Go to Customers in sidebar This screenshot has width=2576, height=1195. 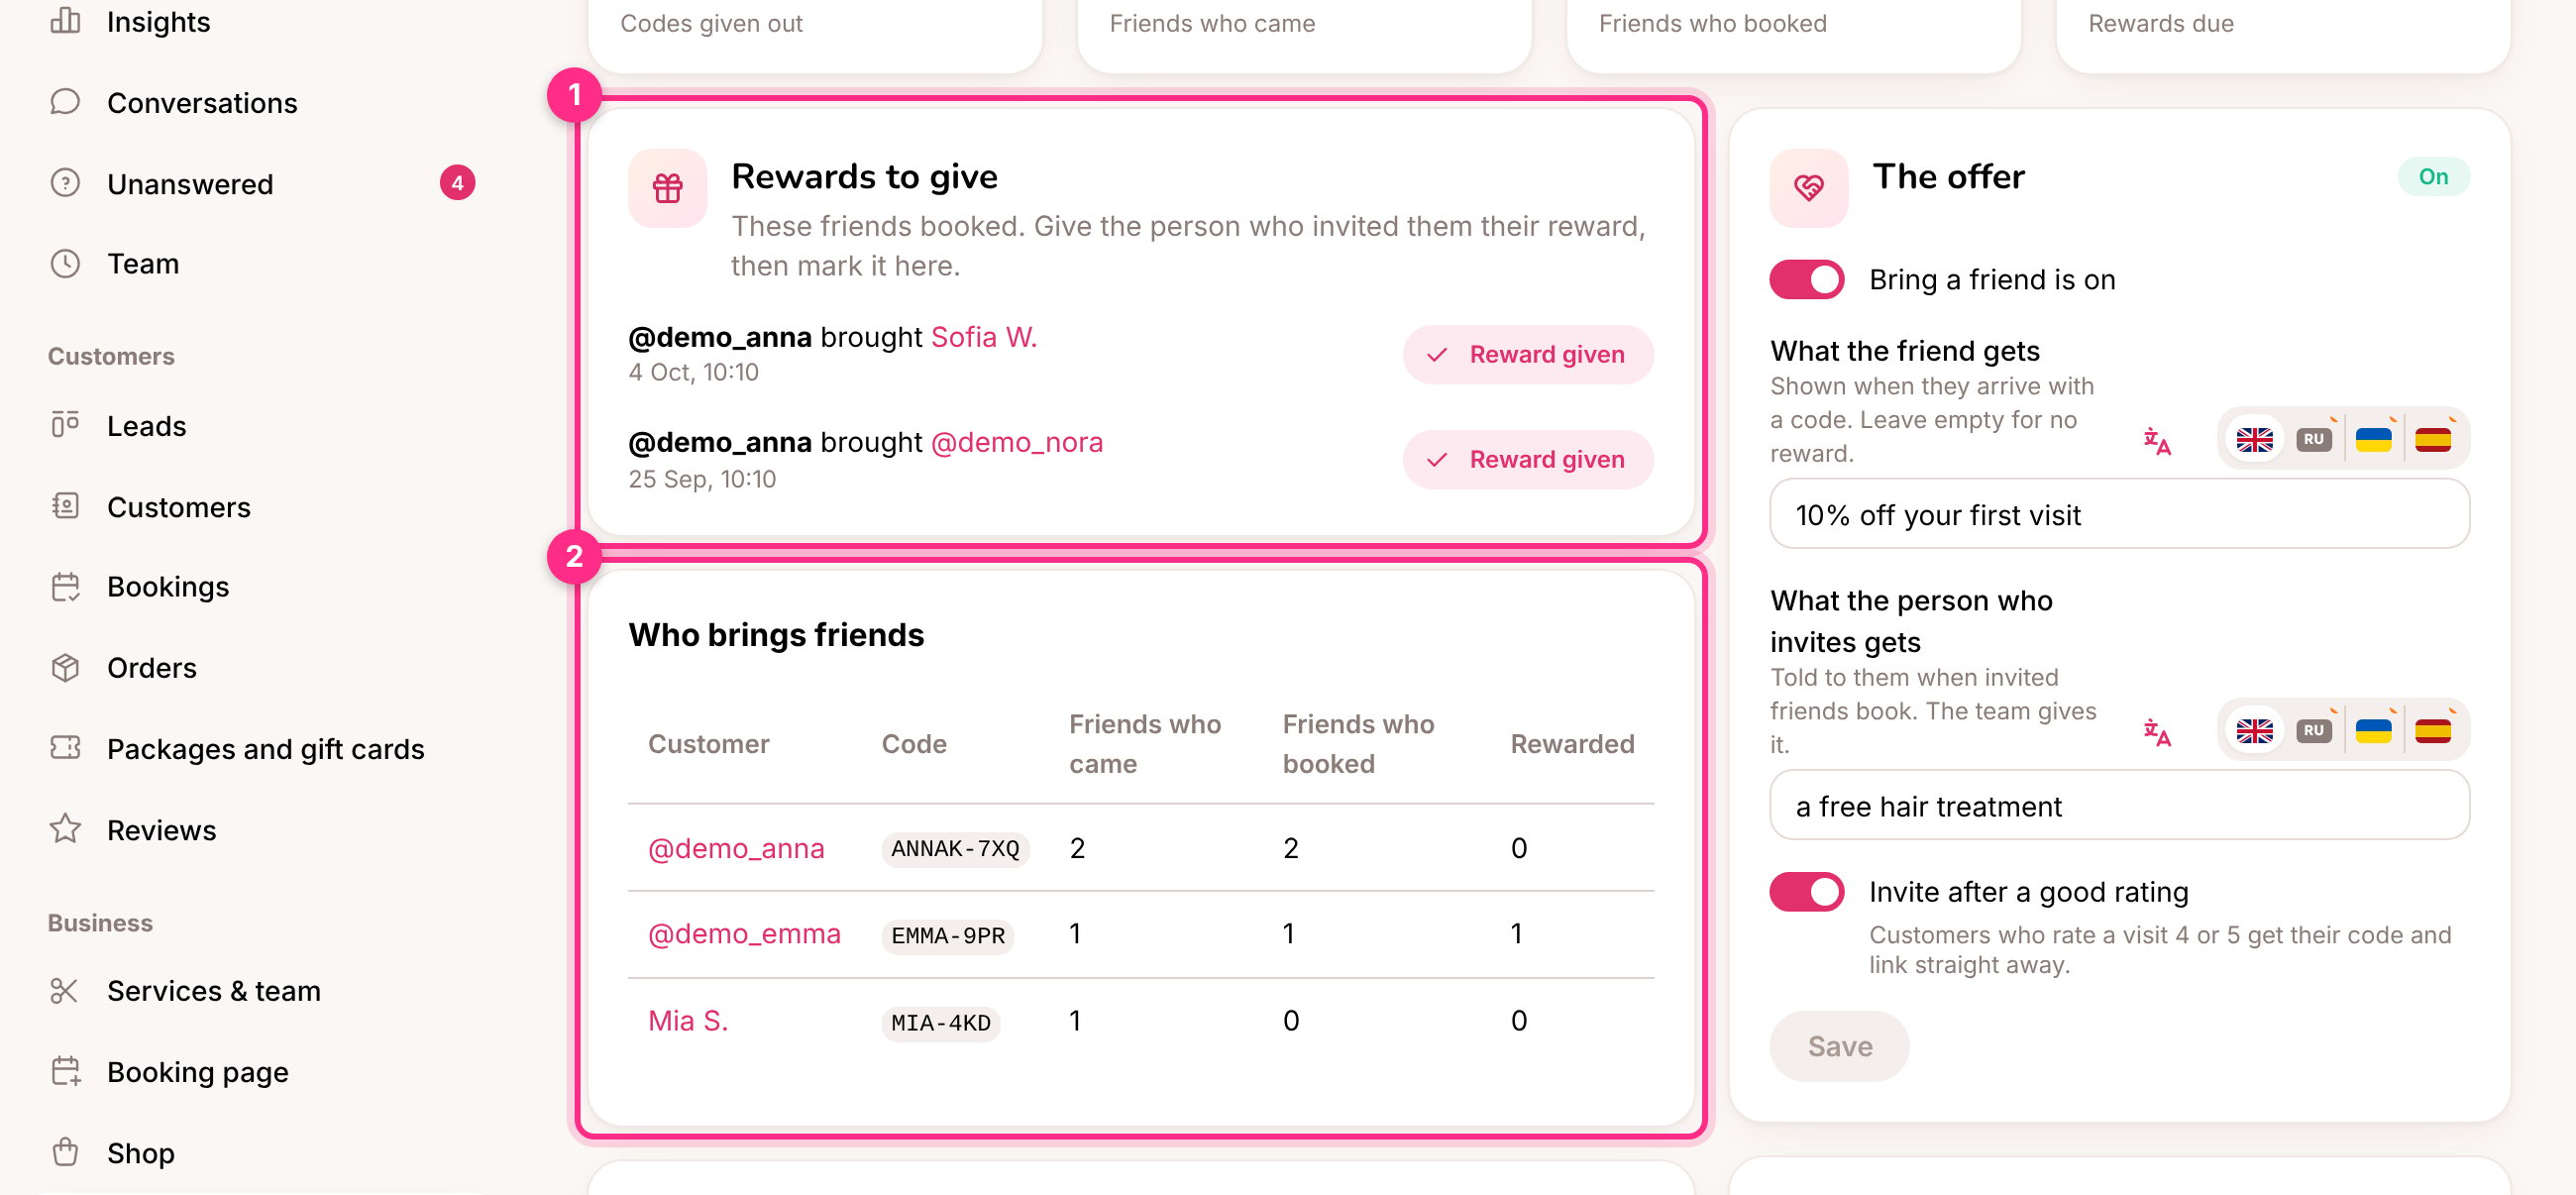click(x=179, y=507)
